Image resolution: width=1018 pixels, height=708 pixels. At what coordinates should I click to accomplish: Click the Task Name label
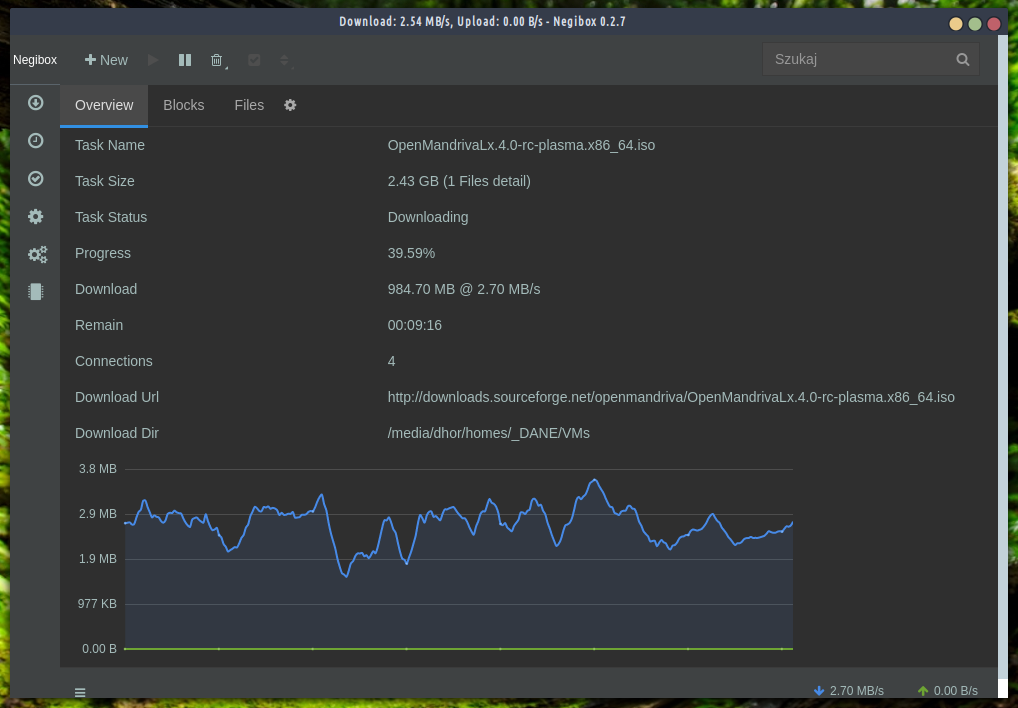click(x=110, y=145)
